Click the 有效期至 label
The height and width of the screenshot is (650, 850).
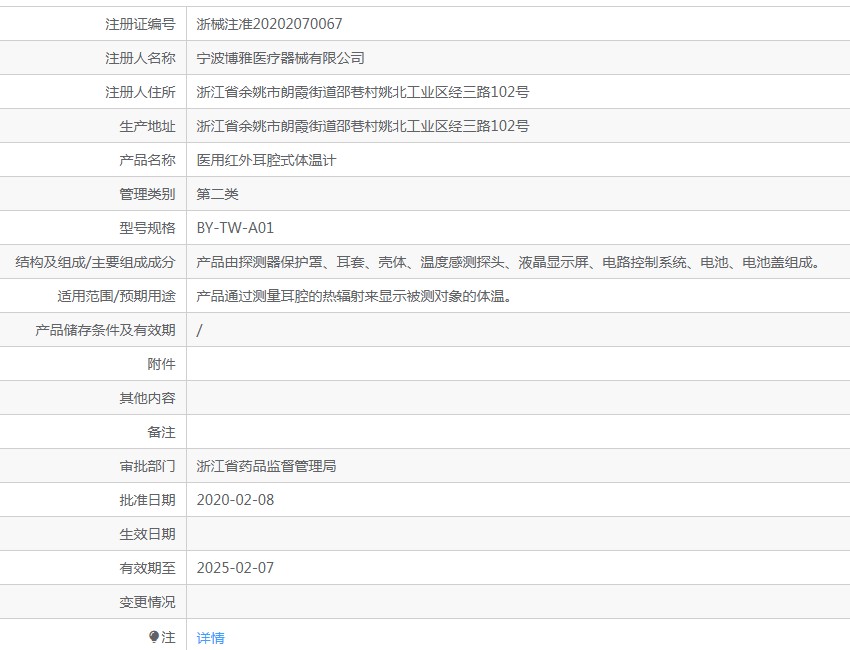pos(147,568)
